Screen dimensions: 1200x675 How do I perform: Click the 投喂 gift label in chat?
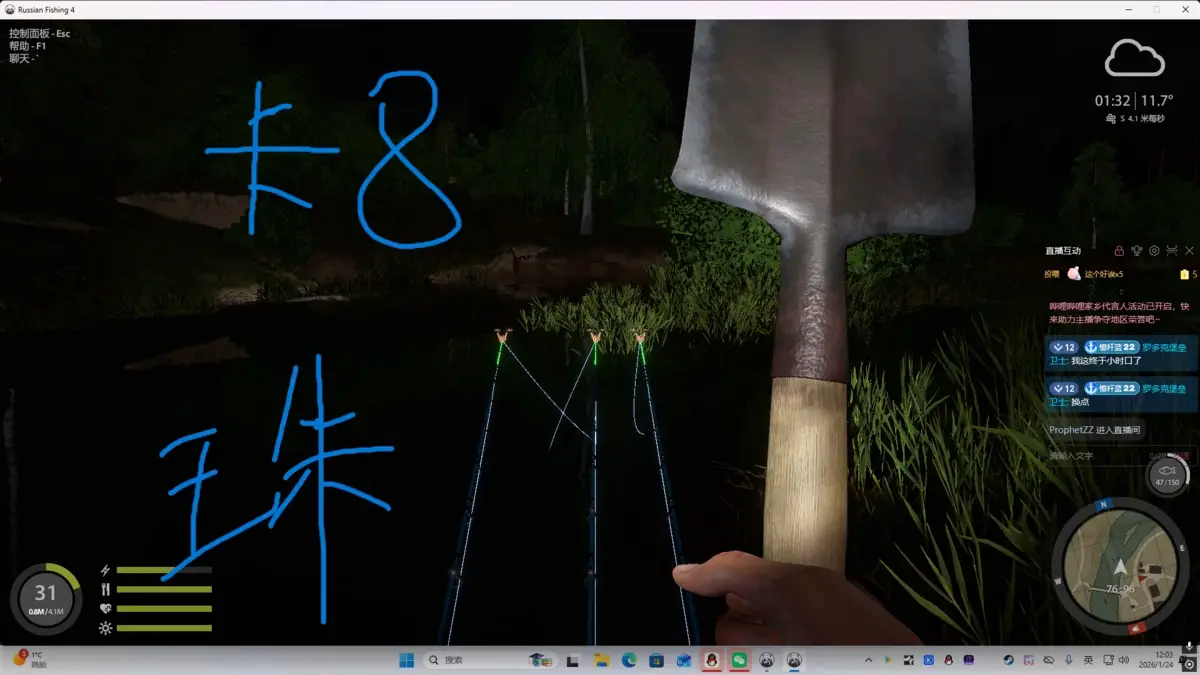tap(1052, 274)
